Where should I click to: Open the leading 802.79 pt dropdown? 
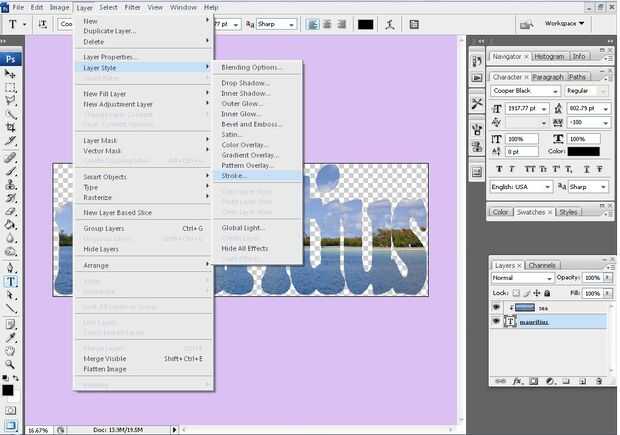(605, 108)
